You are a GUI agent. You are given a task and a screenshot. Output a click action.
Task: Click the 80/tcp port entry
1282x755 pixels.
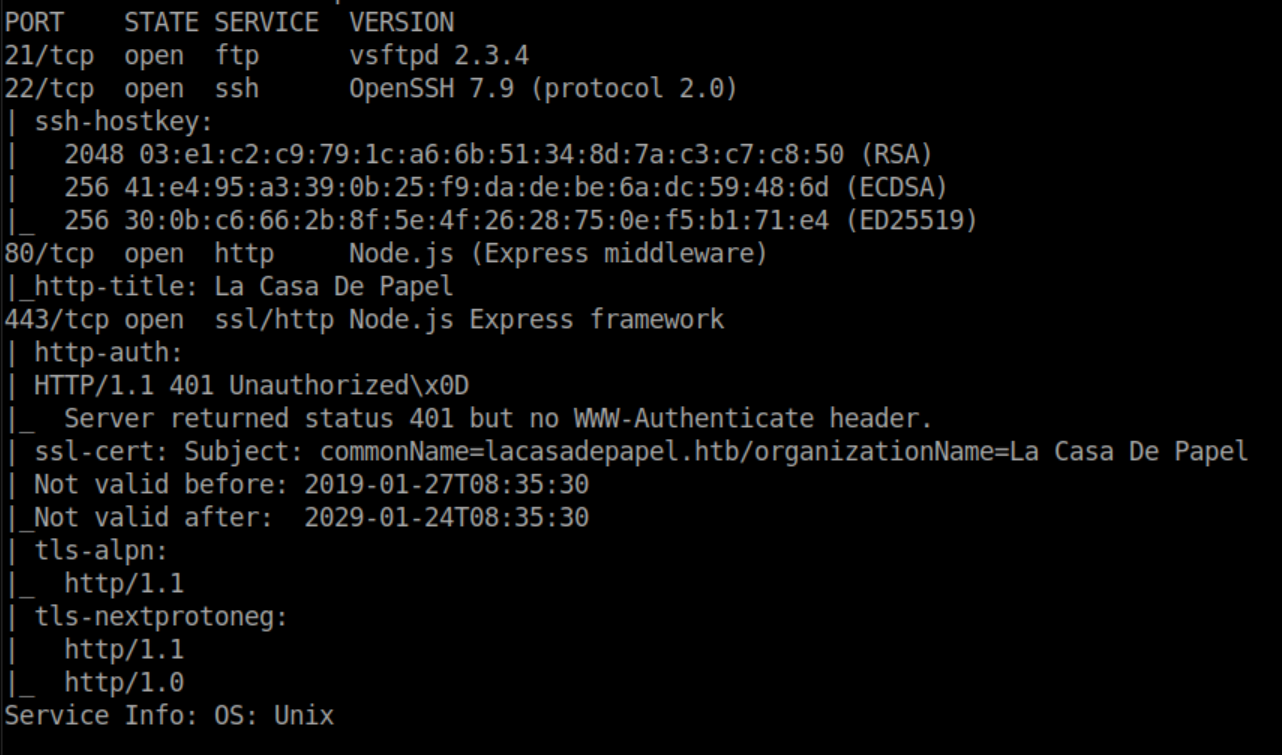(49, 253)
